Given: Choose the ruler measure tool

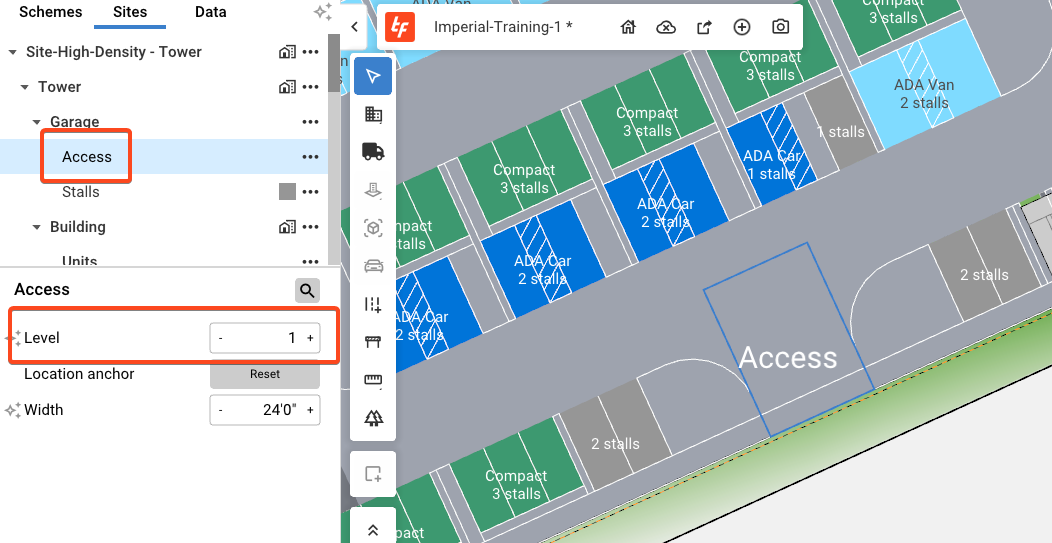Looking at the screenshot, I should 373,380.
